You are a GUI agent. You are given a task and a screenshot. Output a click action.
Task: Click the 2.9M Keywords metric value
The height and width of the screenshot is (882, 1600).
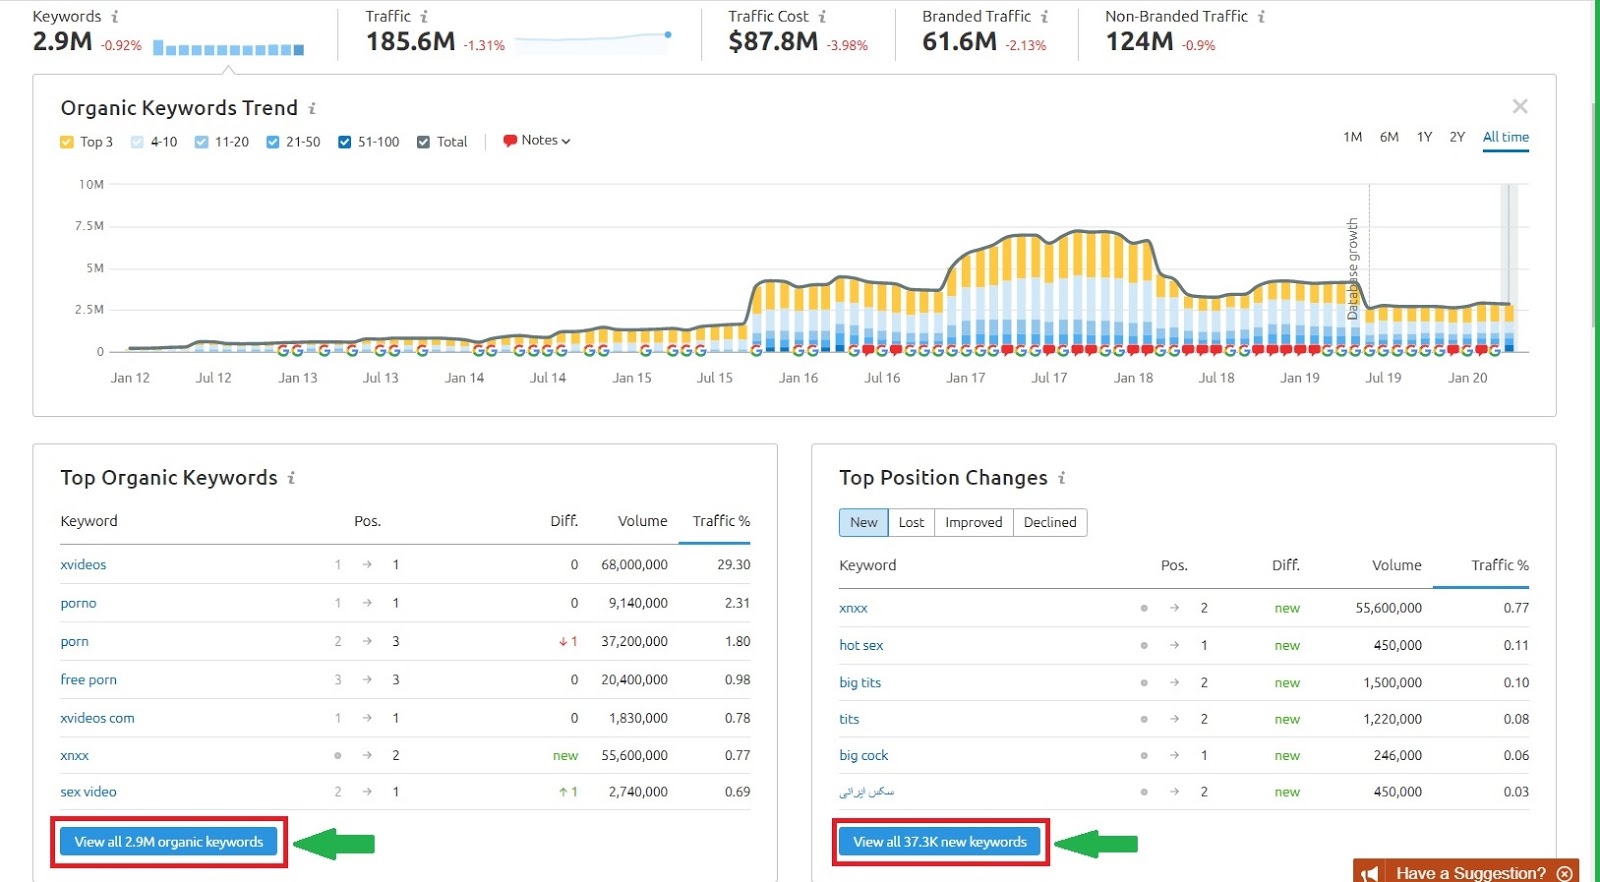(62, 42)
